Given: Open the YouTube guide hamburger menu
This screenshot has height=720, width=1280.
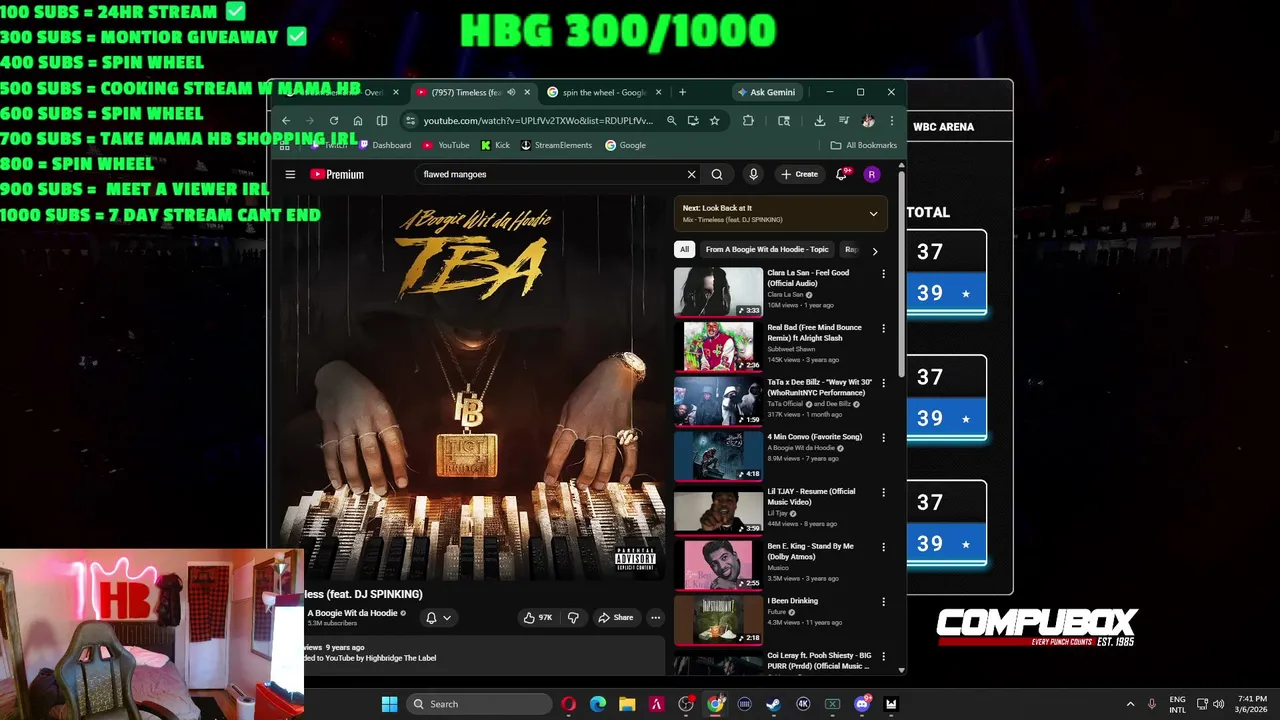Looking at the screenshot, I should pyautogui.click(x=290, y=174).
